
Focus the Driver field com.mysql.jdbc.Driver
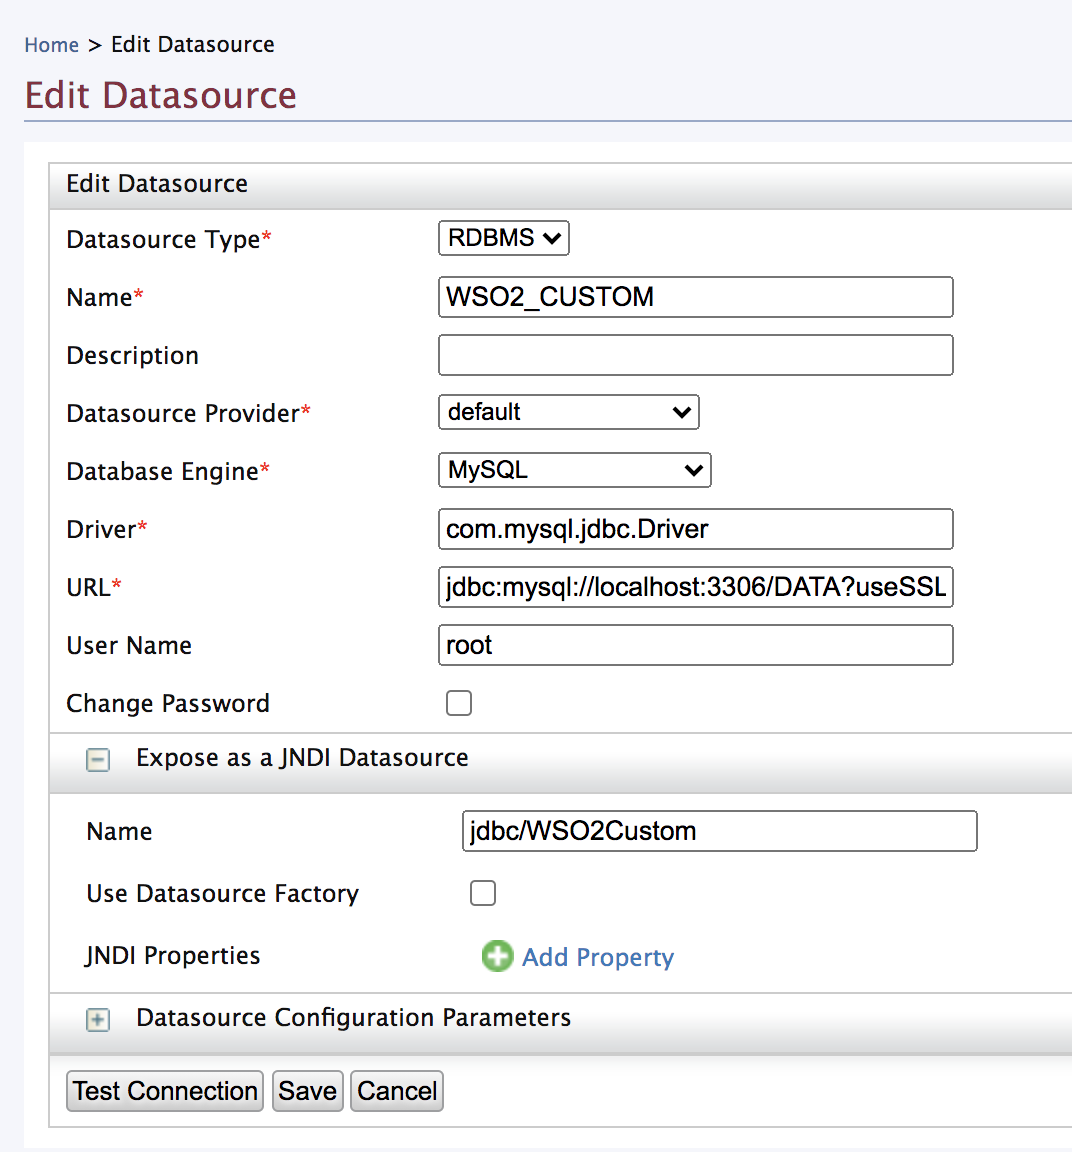(x=695, y=529)
